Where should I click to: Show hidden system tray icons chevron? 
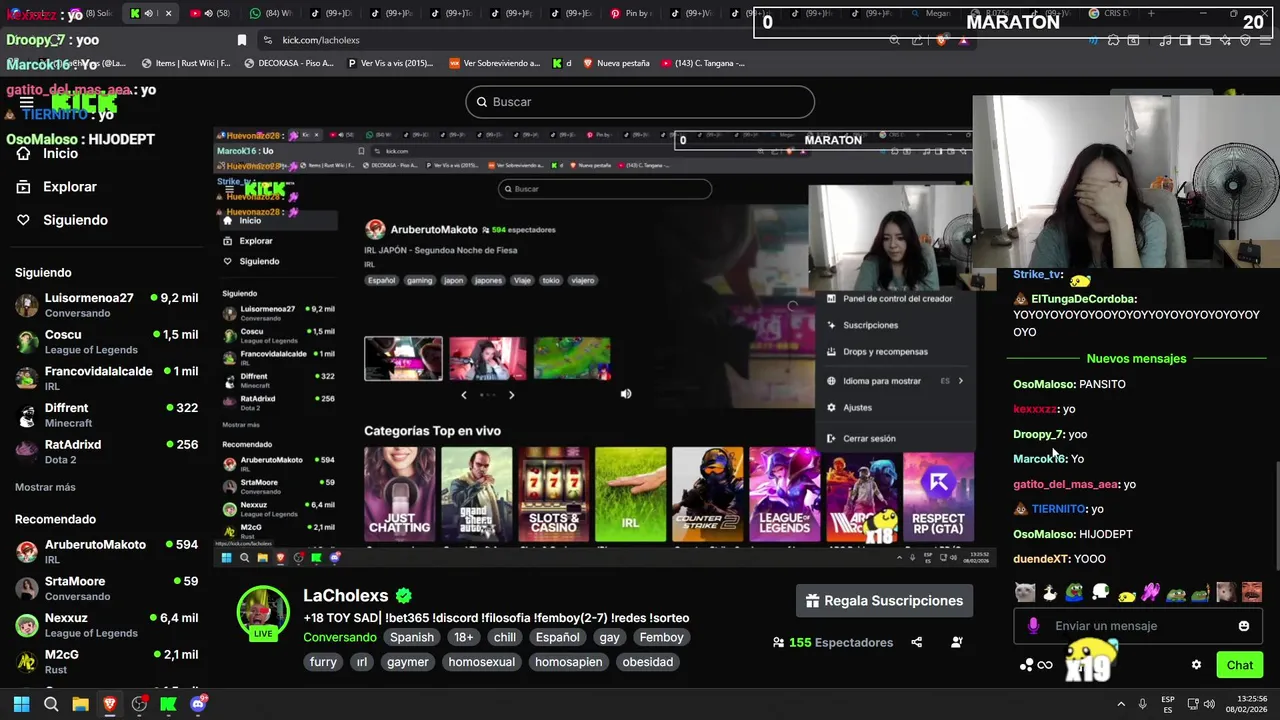pos(1121,704)
